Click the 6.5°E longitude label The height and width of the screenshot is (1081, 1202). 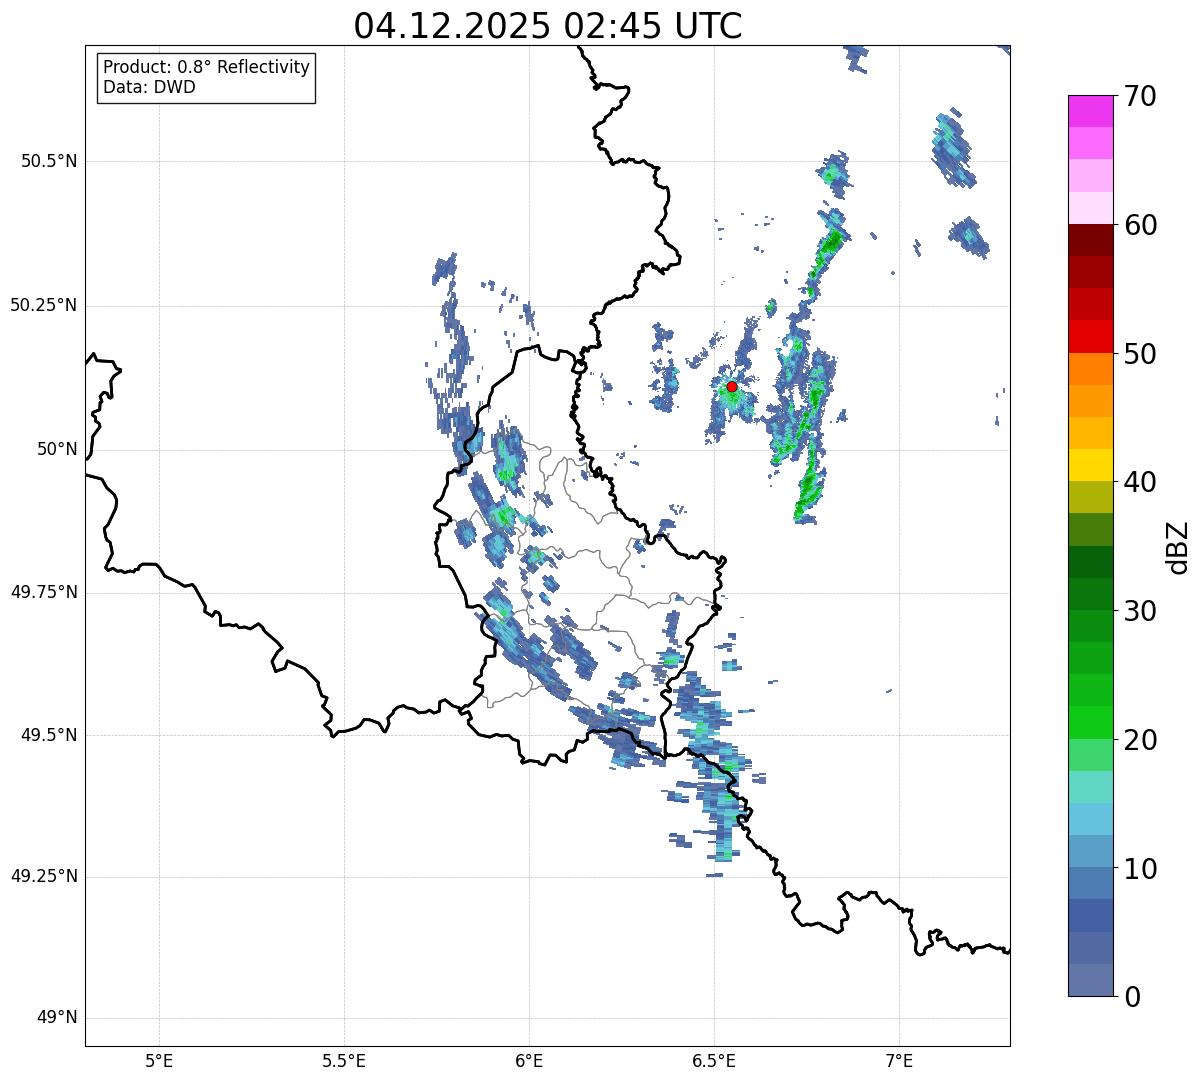tap(714, 1060)
